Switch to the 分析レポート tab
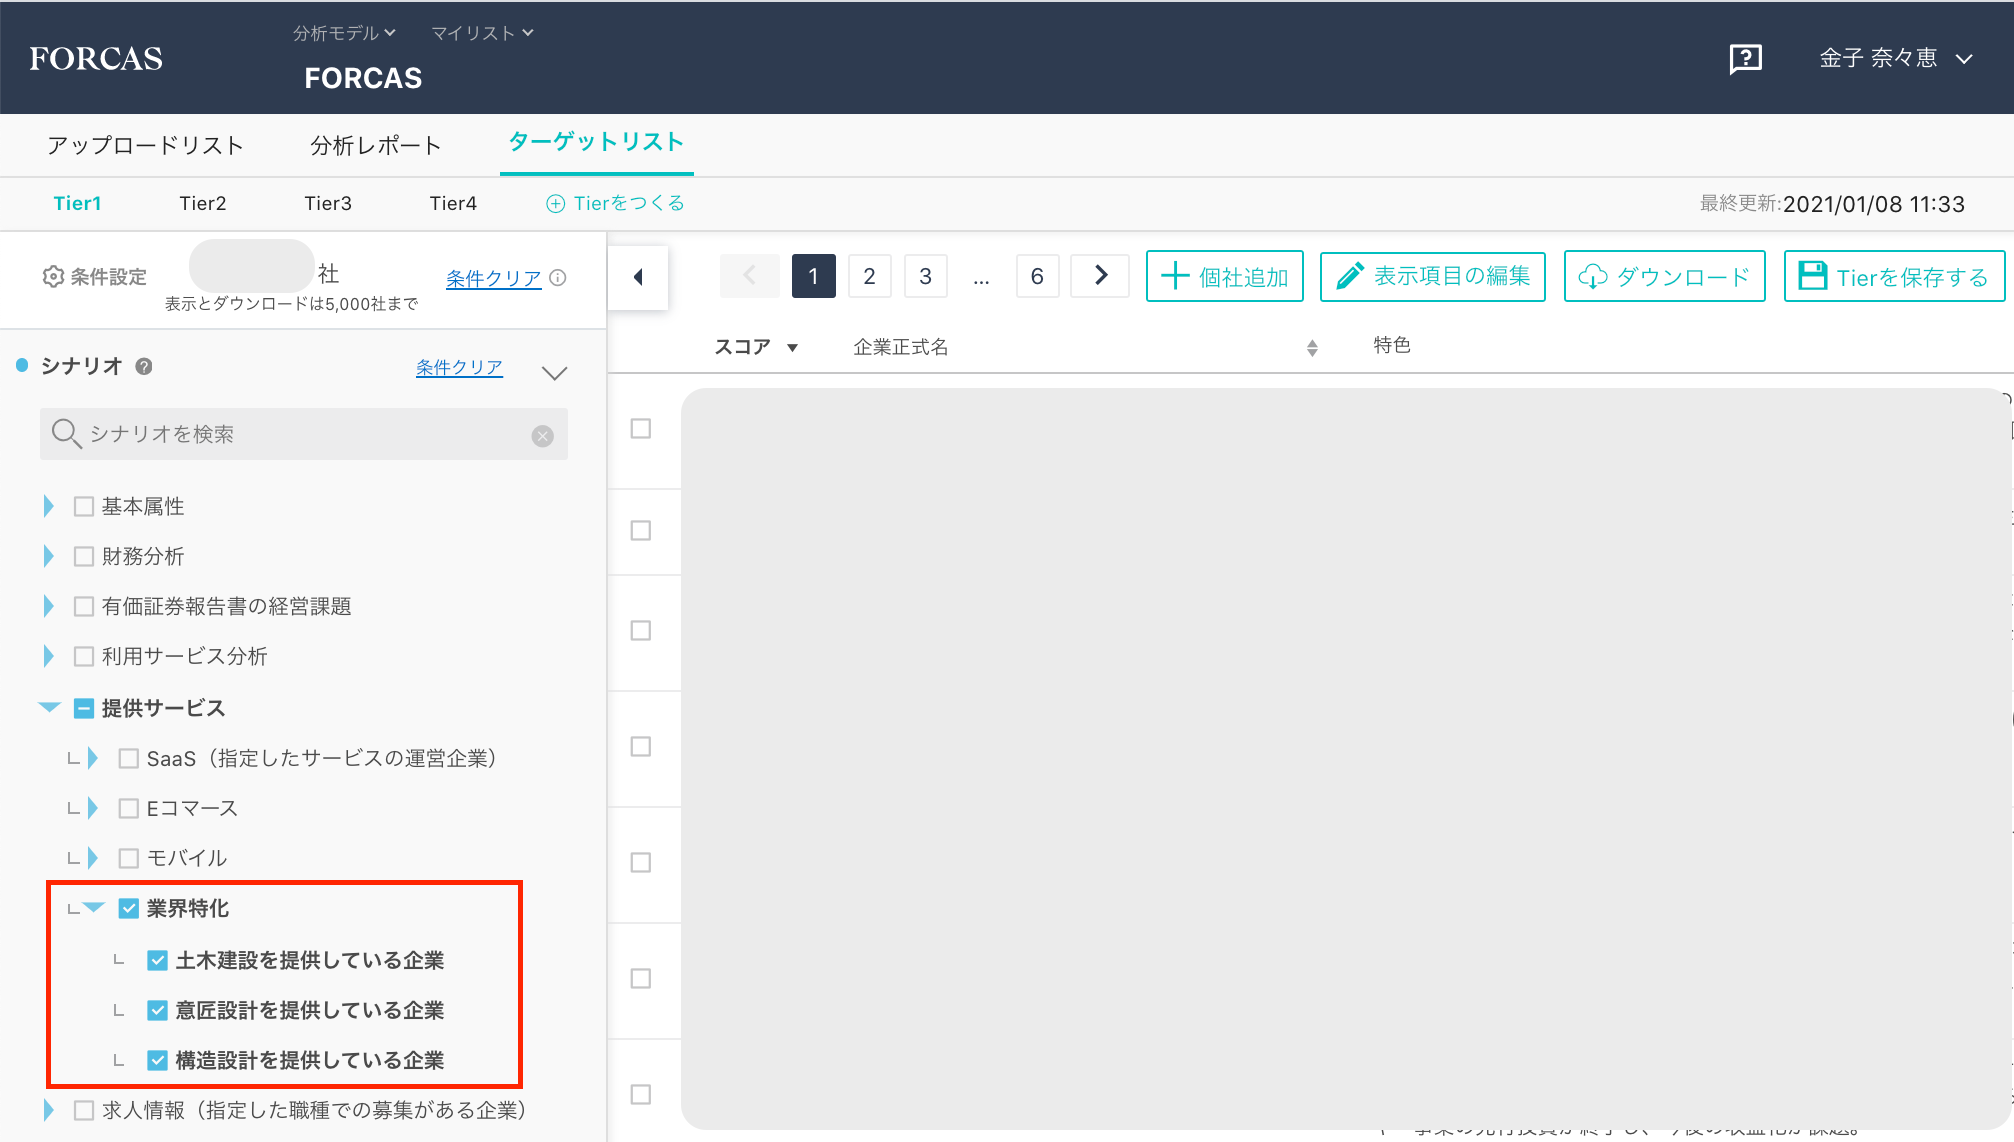The width and height of the screenshot is (2014, 1142). (375, 146)
